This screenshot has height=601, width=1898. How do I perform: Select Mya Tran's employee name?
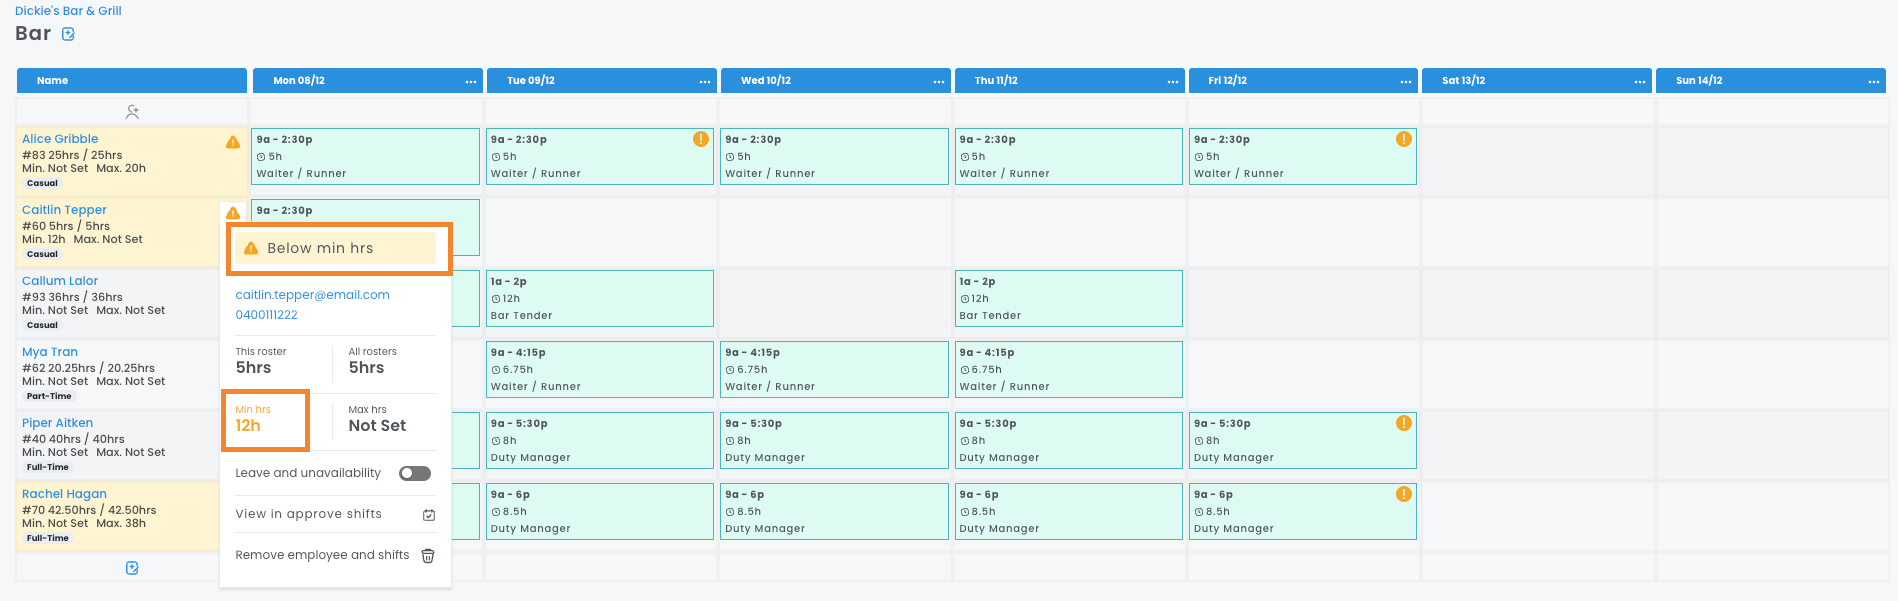click(50, 352)
